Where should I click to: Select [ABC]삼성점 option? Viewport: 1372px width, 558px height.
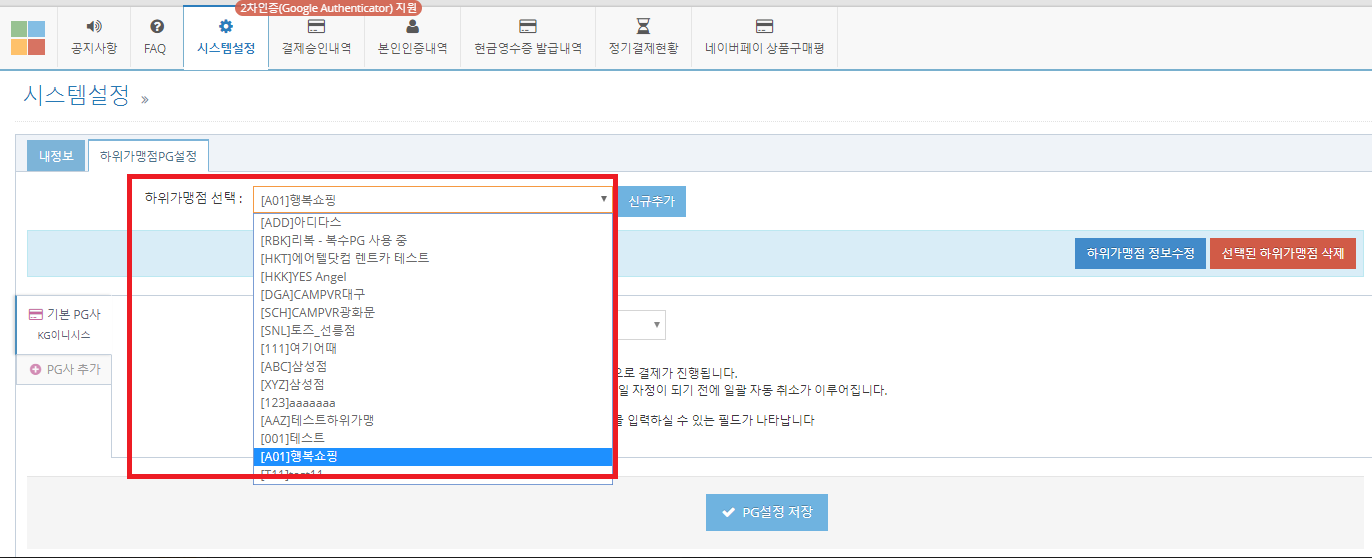(x=432, y=366)
